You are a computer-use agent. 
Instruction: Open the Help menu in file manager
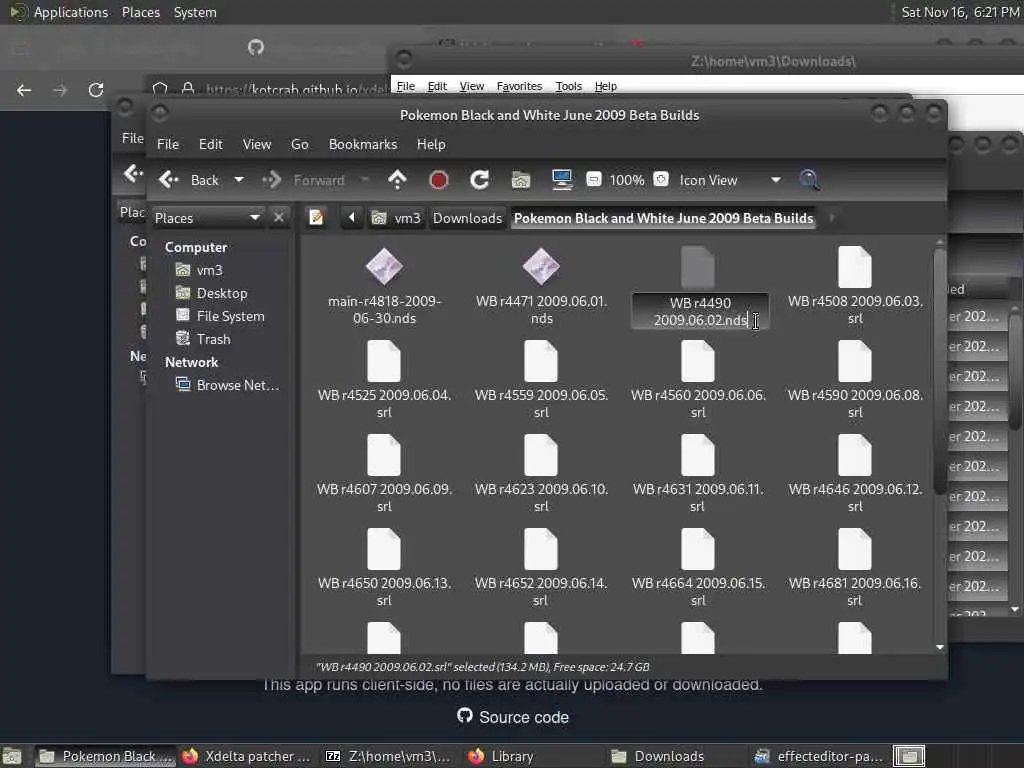(x=431, y=144)
